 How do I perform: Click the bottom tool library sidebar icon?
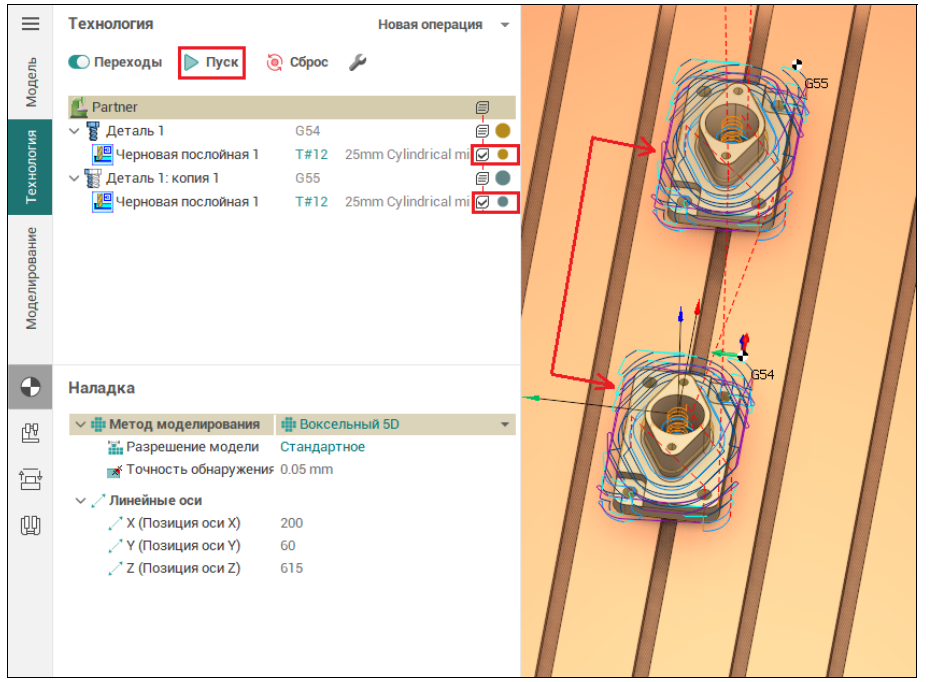[30, 524]
